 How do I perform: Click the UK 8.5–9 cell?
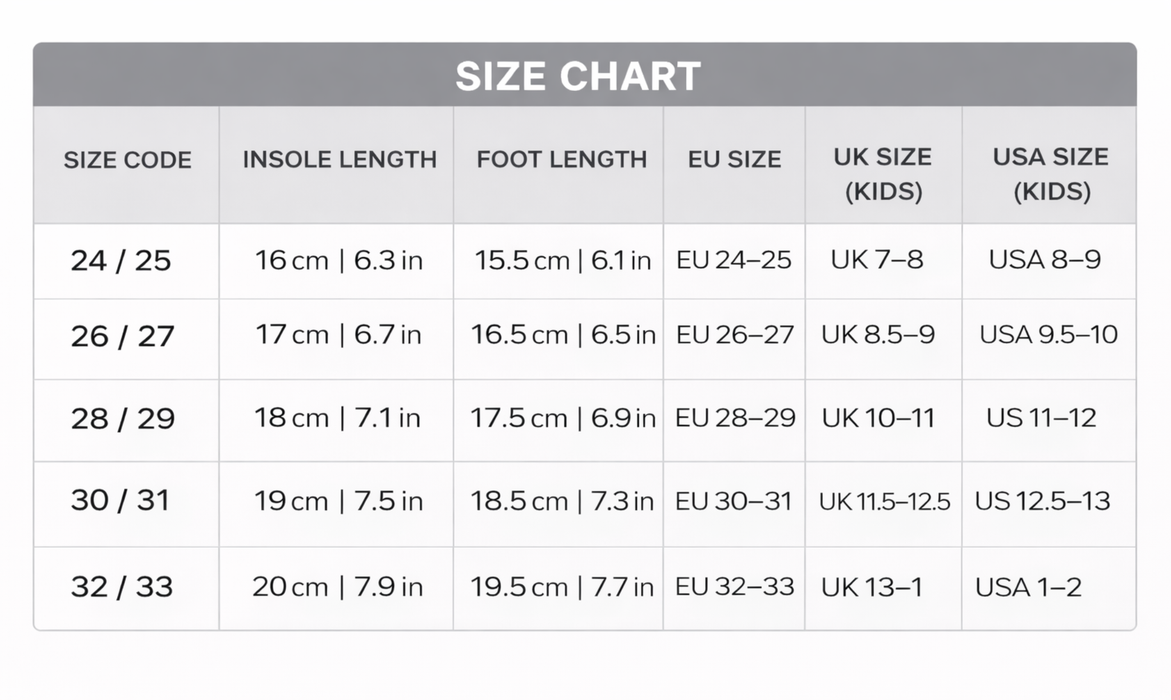click(x=878, y=335)
